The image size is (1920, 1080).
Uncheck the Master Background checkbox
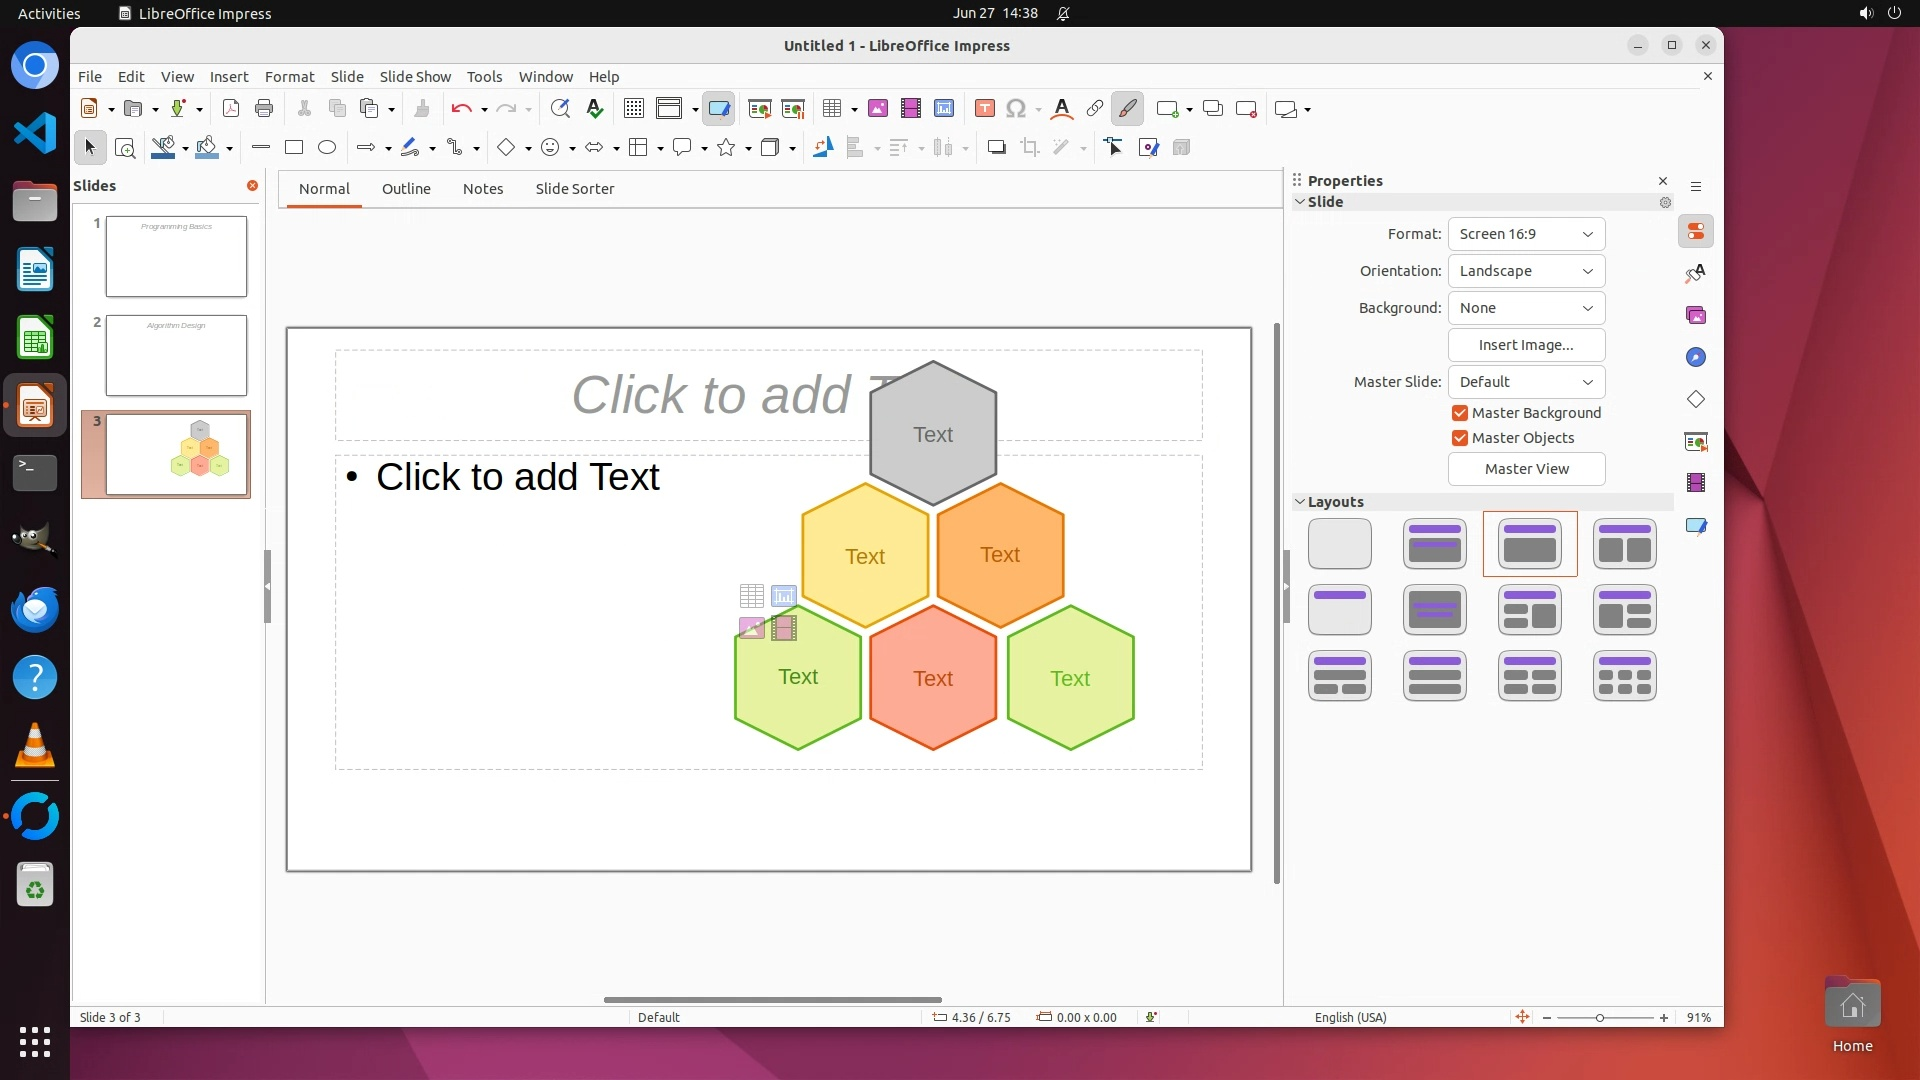(1460, 413)
